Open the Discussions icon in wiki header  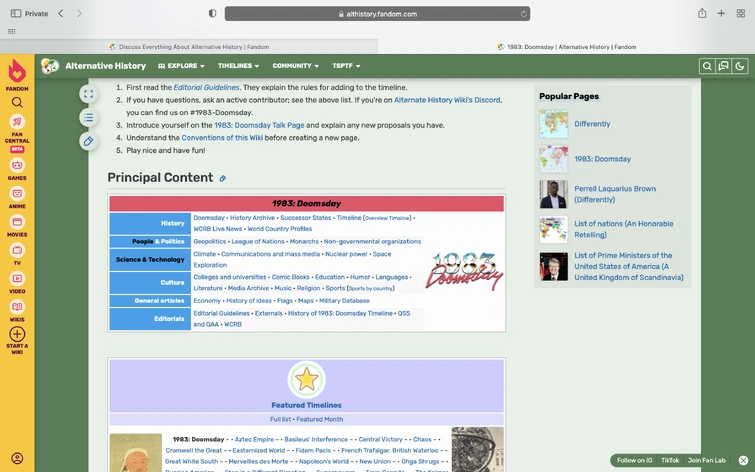click(x=723, y=66)
